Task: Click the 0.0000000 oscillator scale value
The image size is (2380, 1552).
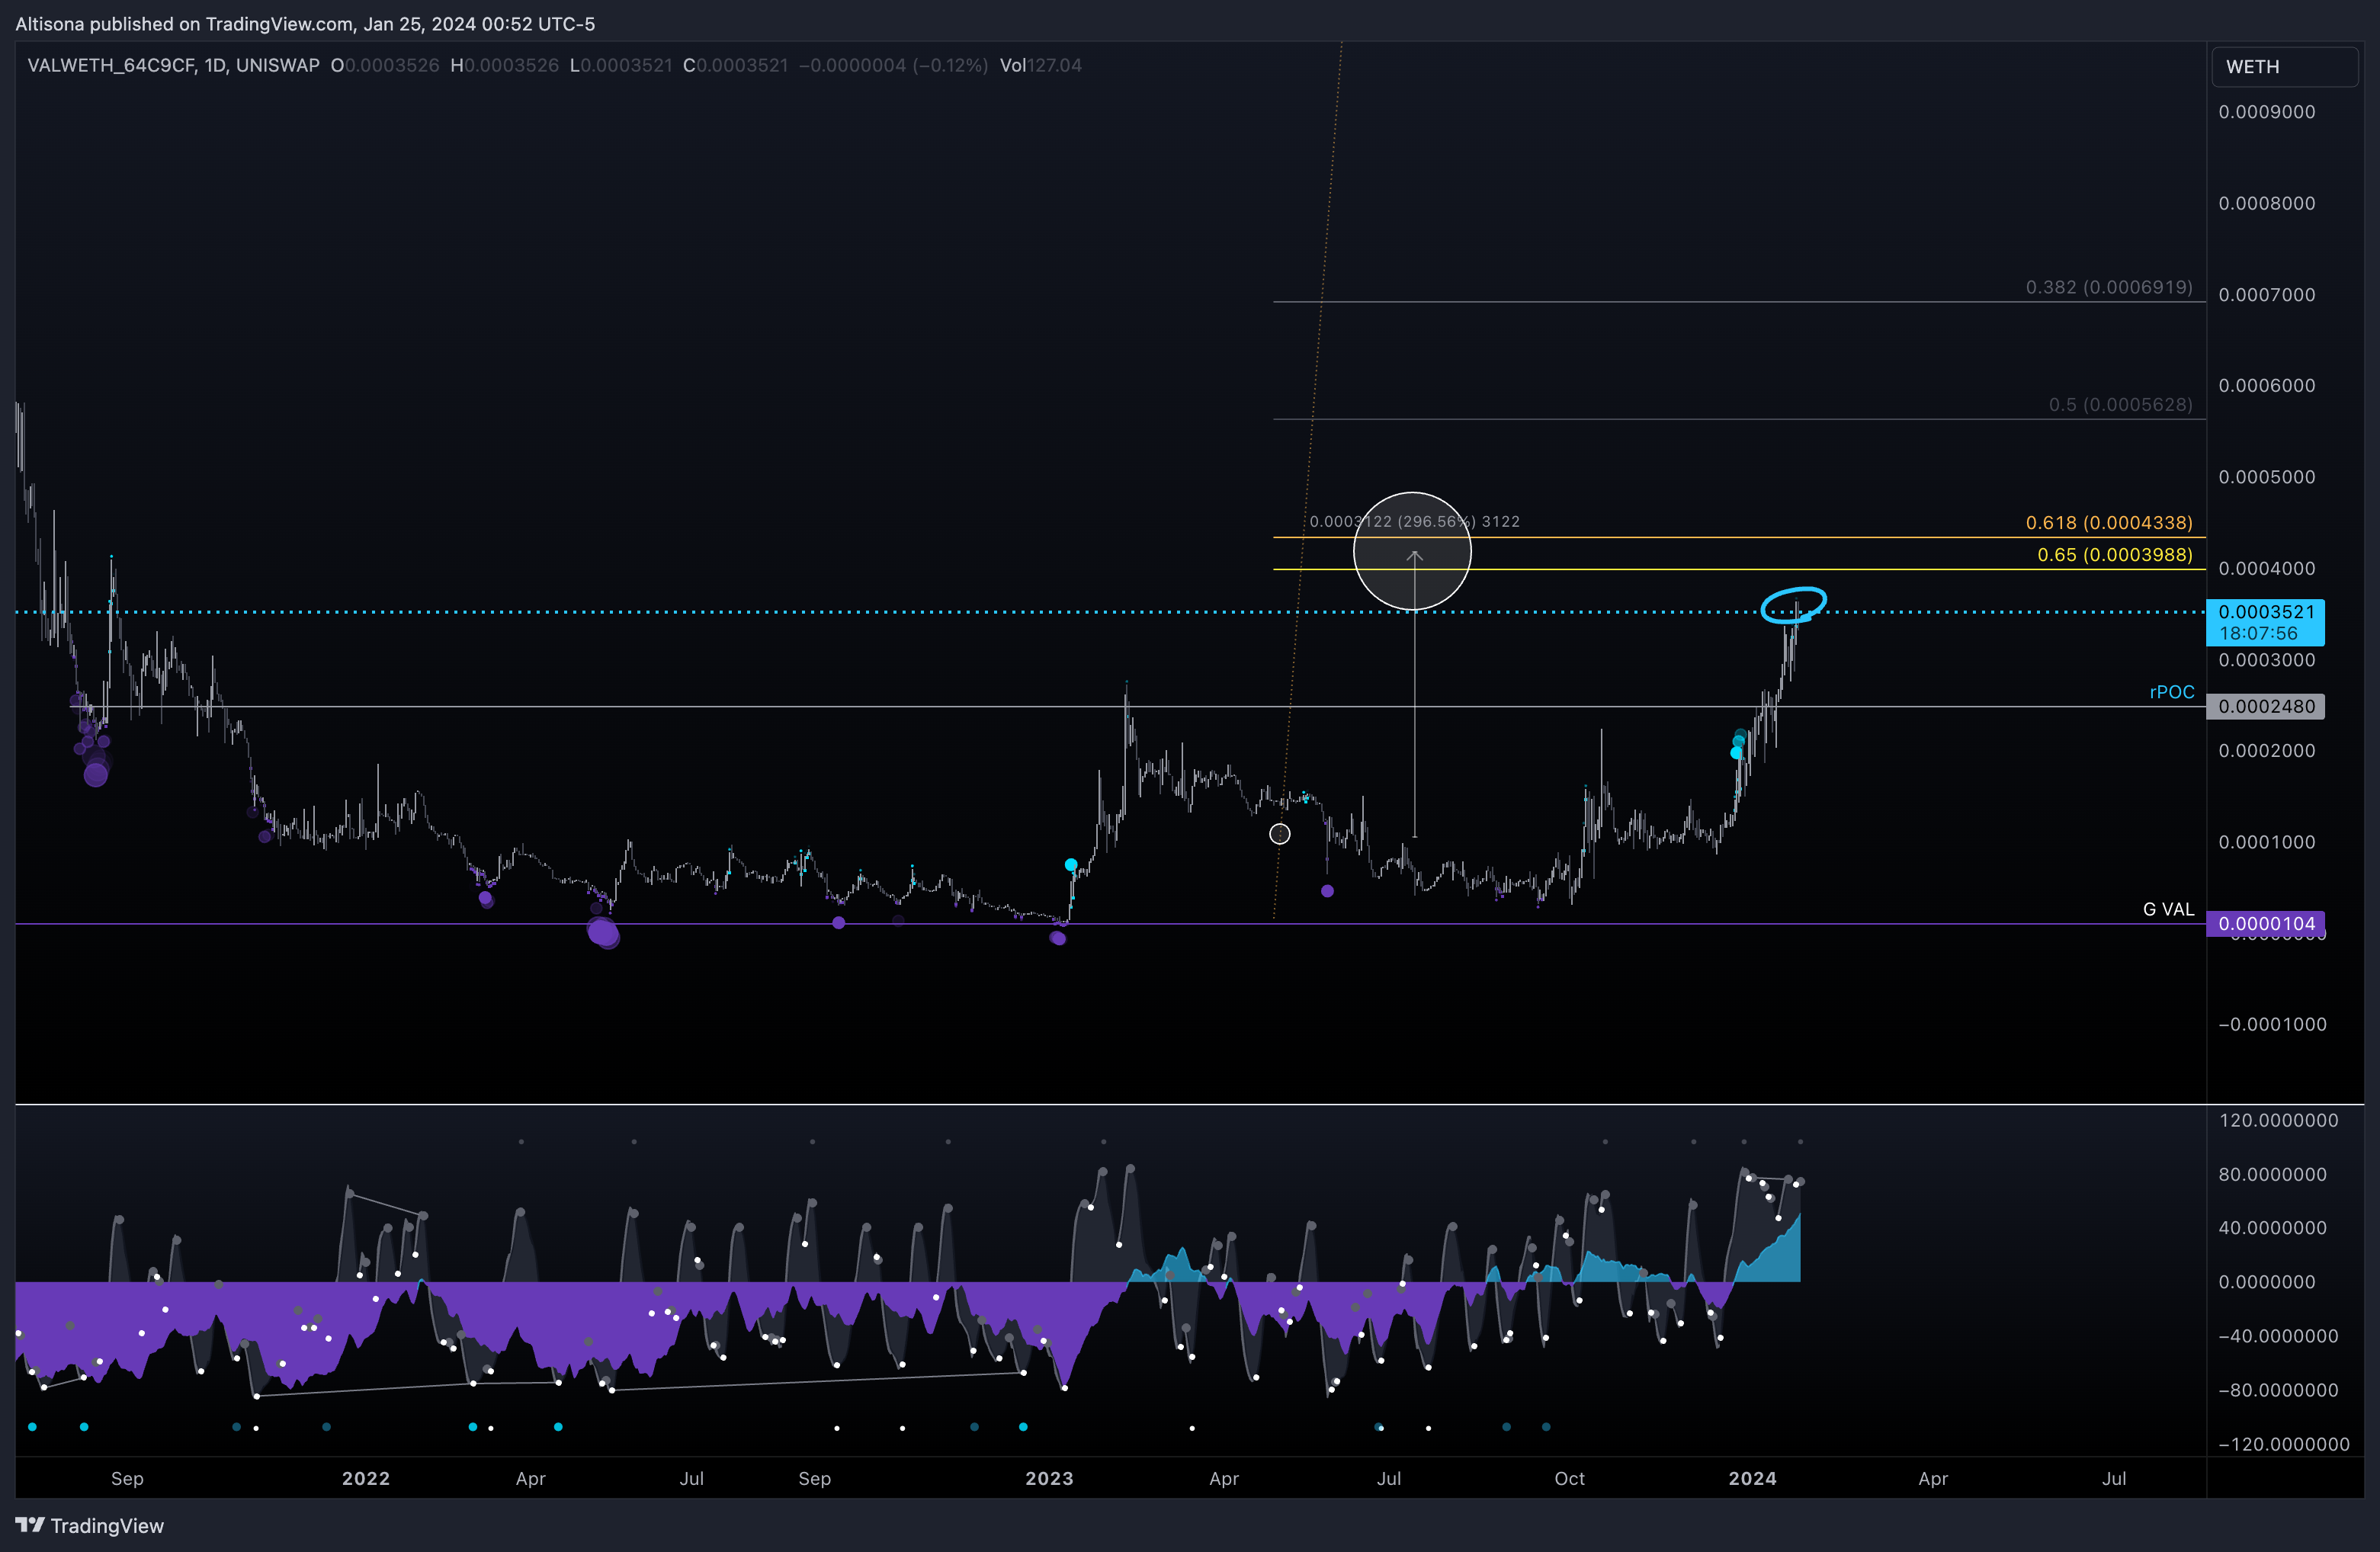Action: 2266,1282
